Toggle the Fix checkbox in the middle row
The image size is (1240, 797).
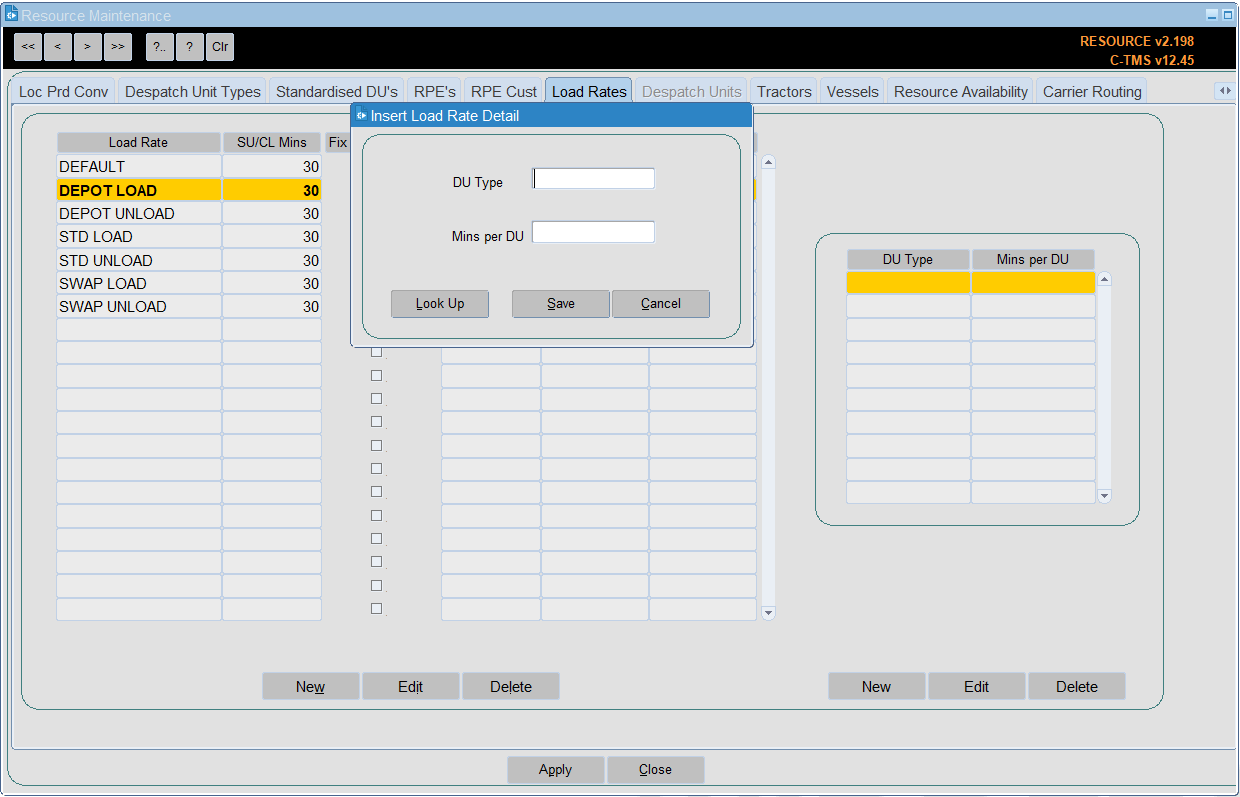[x=376, y=468]
